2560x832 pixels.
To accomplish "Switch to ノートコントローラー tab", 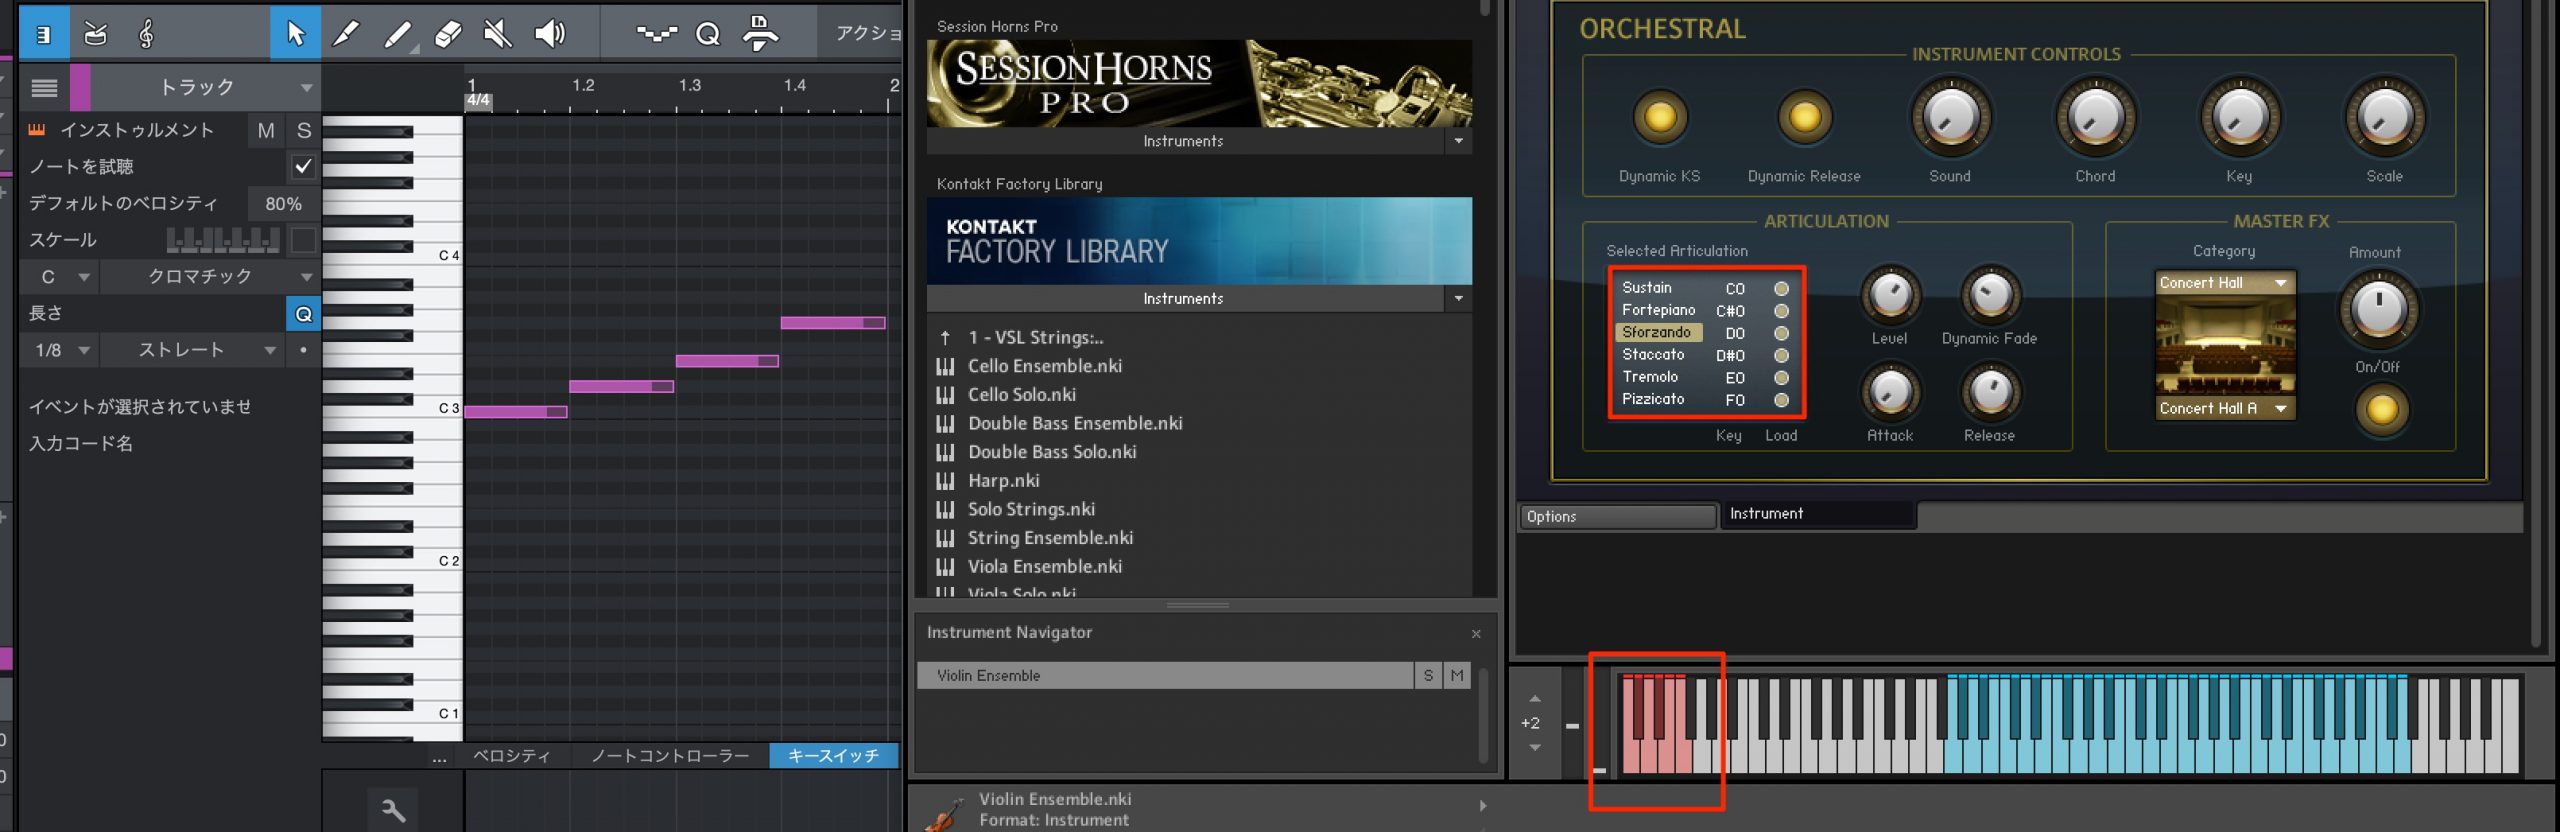I will (x=670, y=756).
